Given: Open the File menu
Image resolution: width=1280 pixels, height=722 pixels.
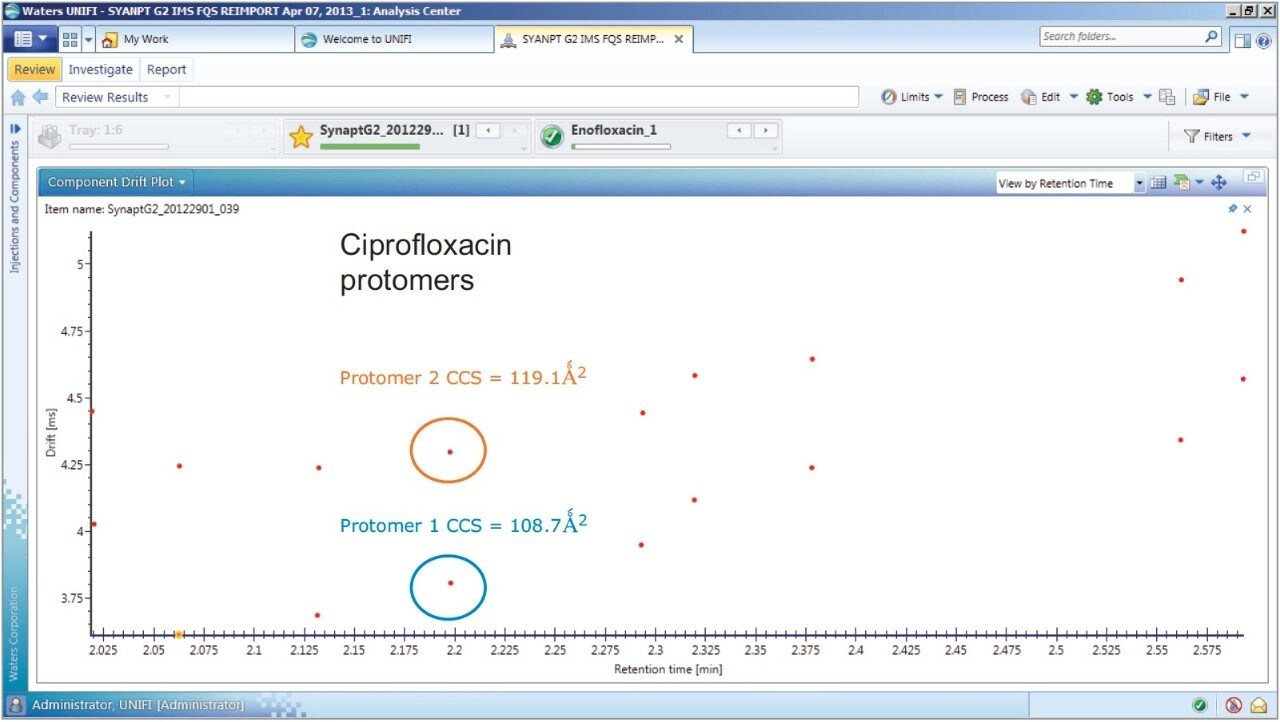Looking at the screenshot, I should pos(1212,97).
